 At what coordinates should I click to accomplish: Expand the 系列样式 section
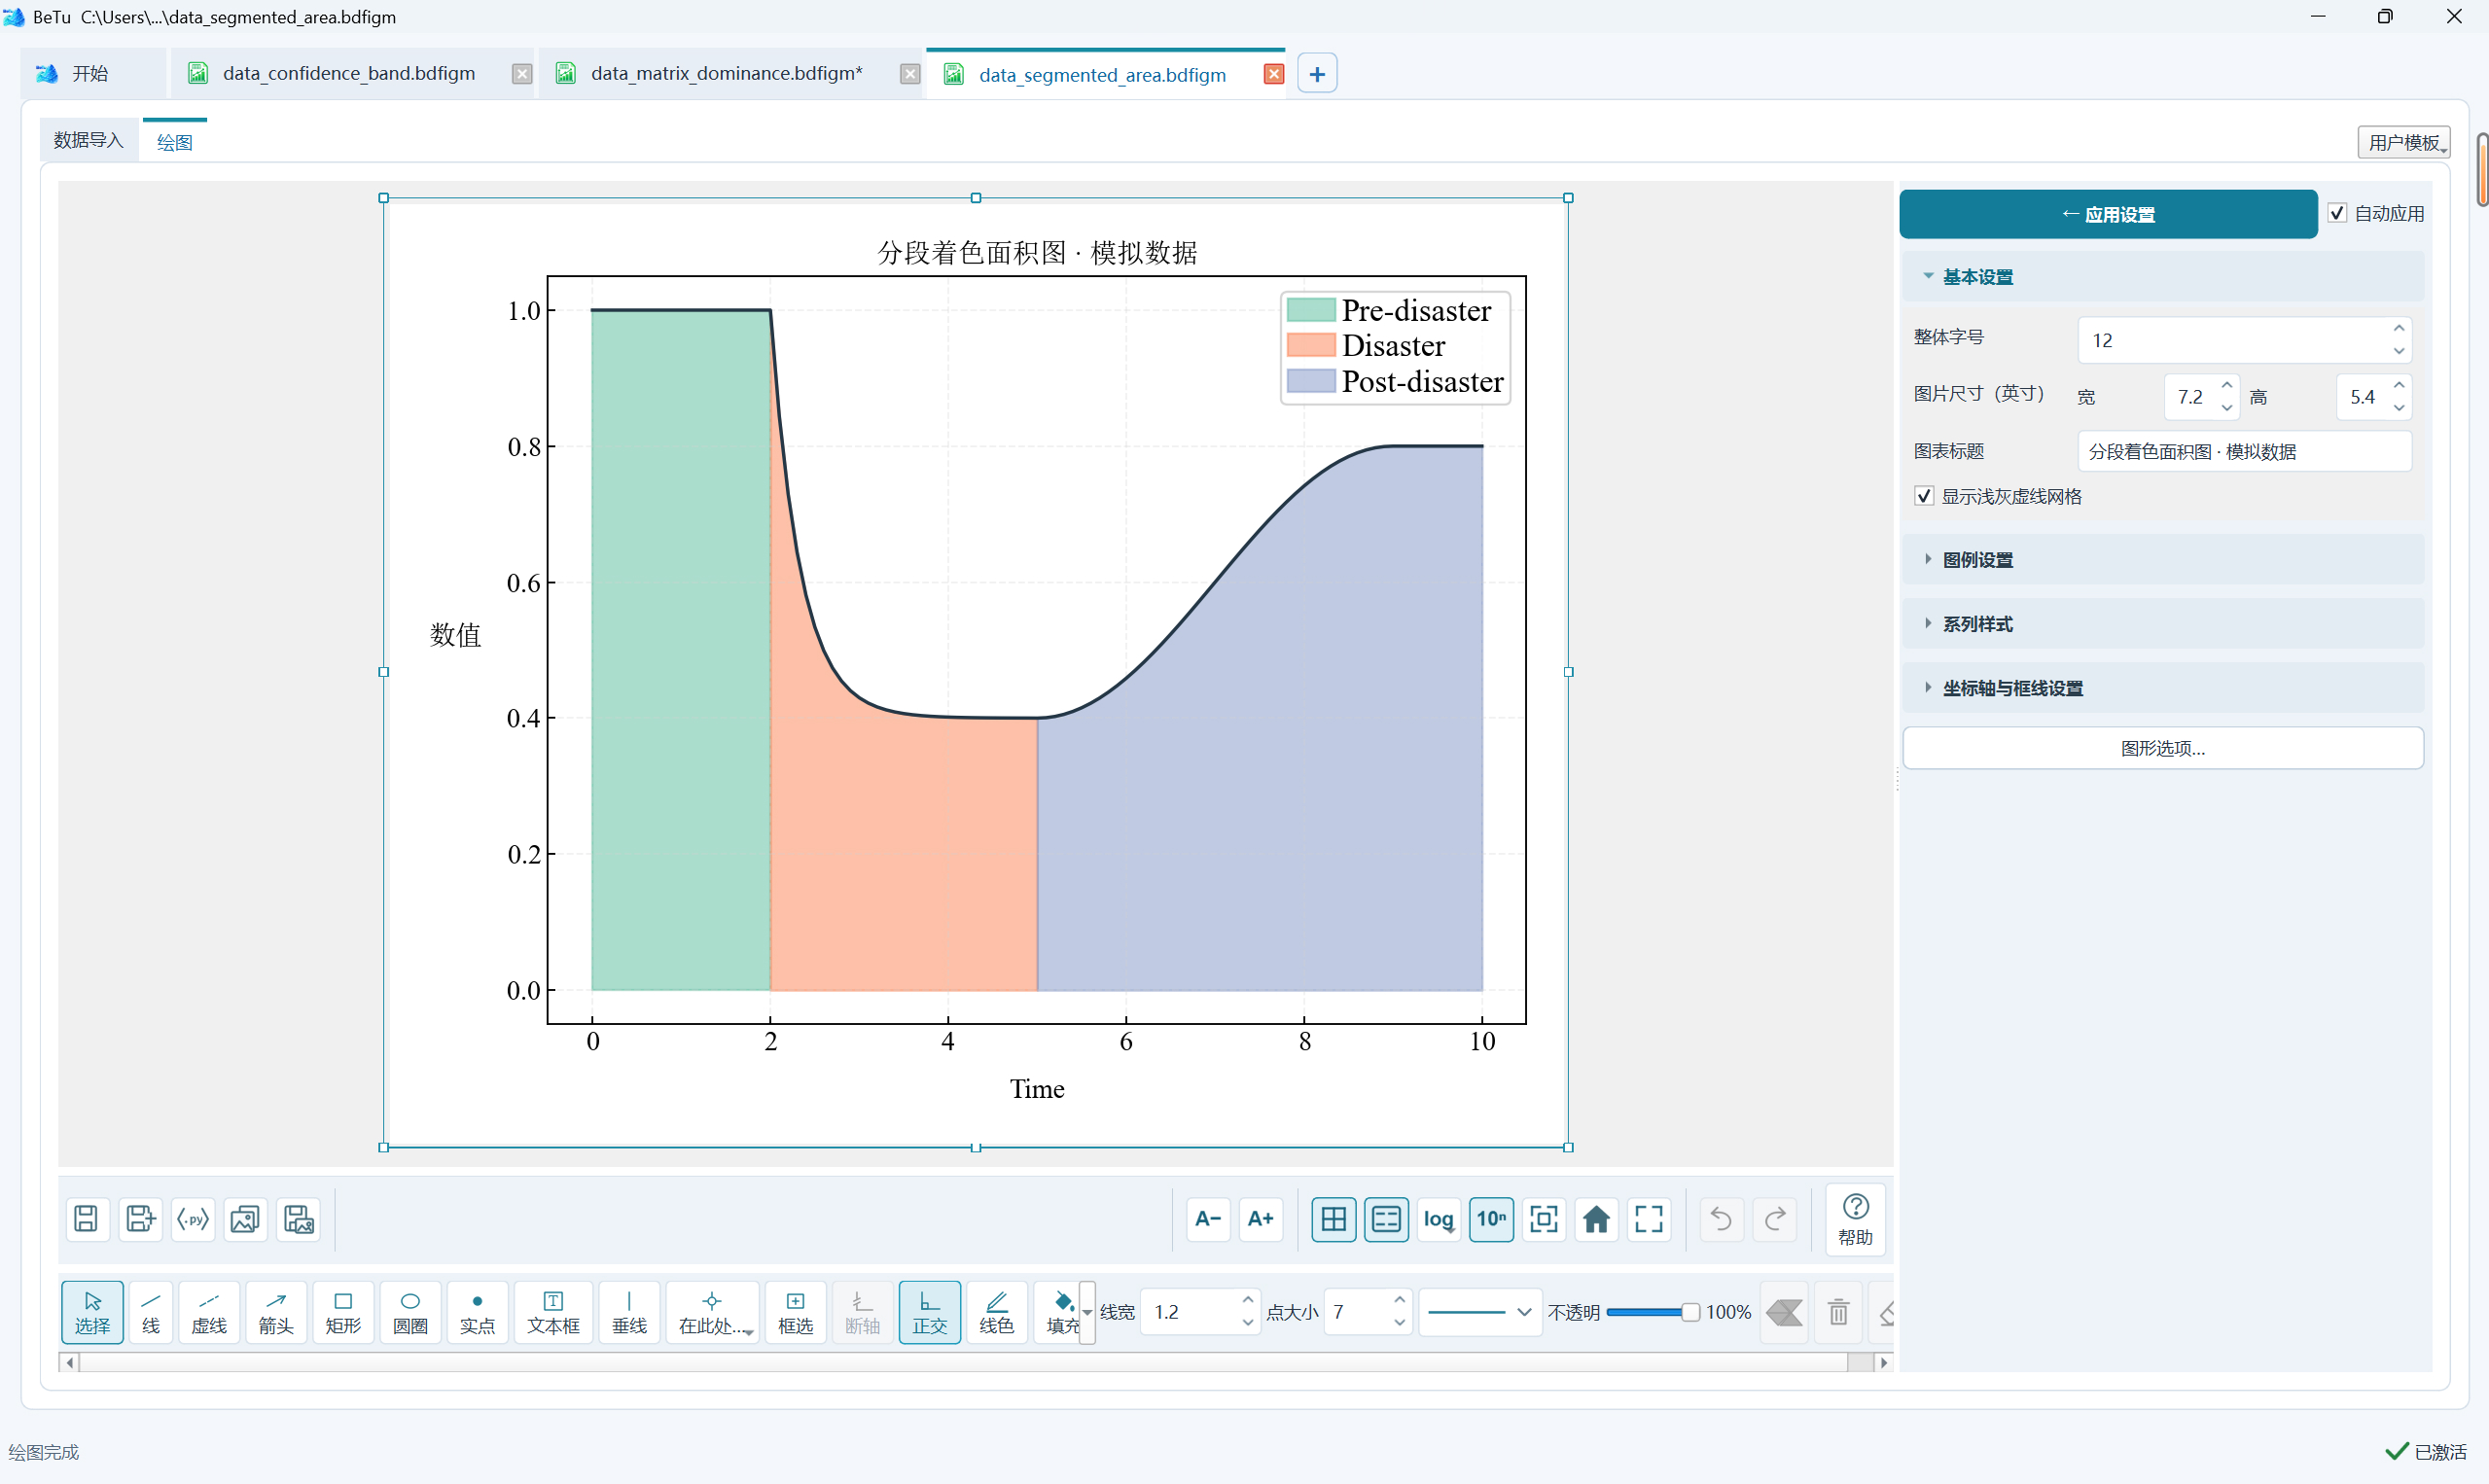click(2162, 623)
